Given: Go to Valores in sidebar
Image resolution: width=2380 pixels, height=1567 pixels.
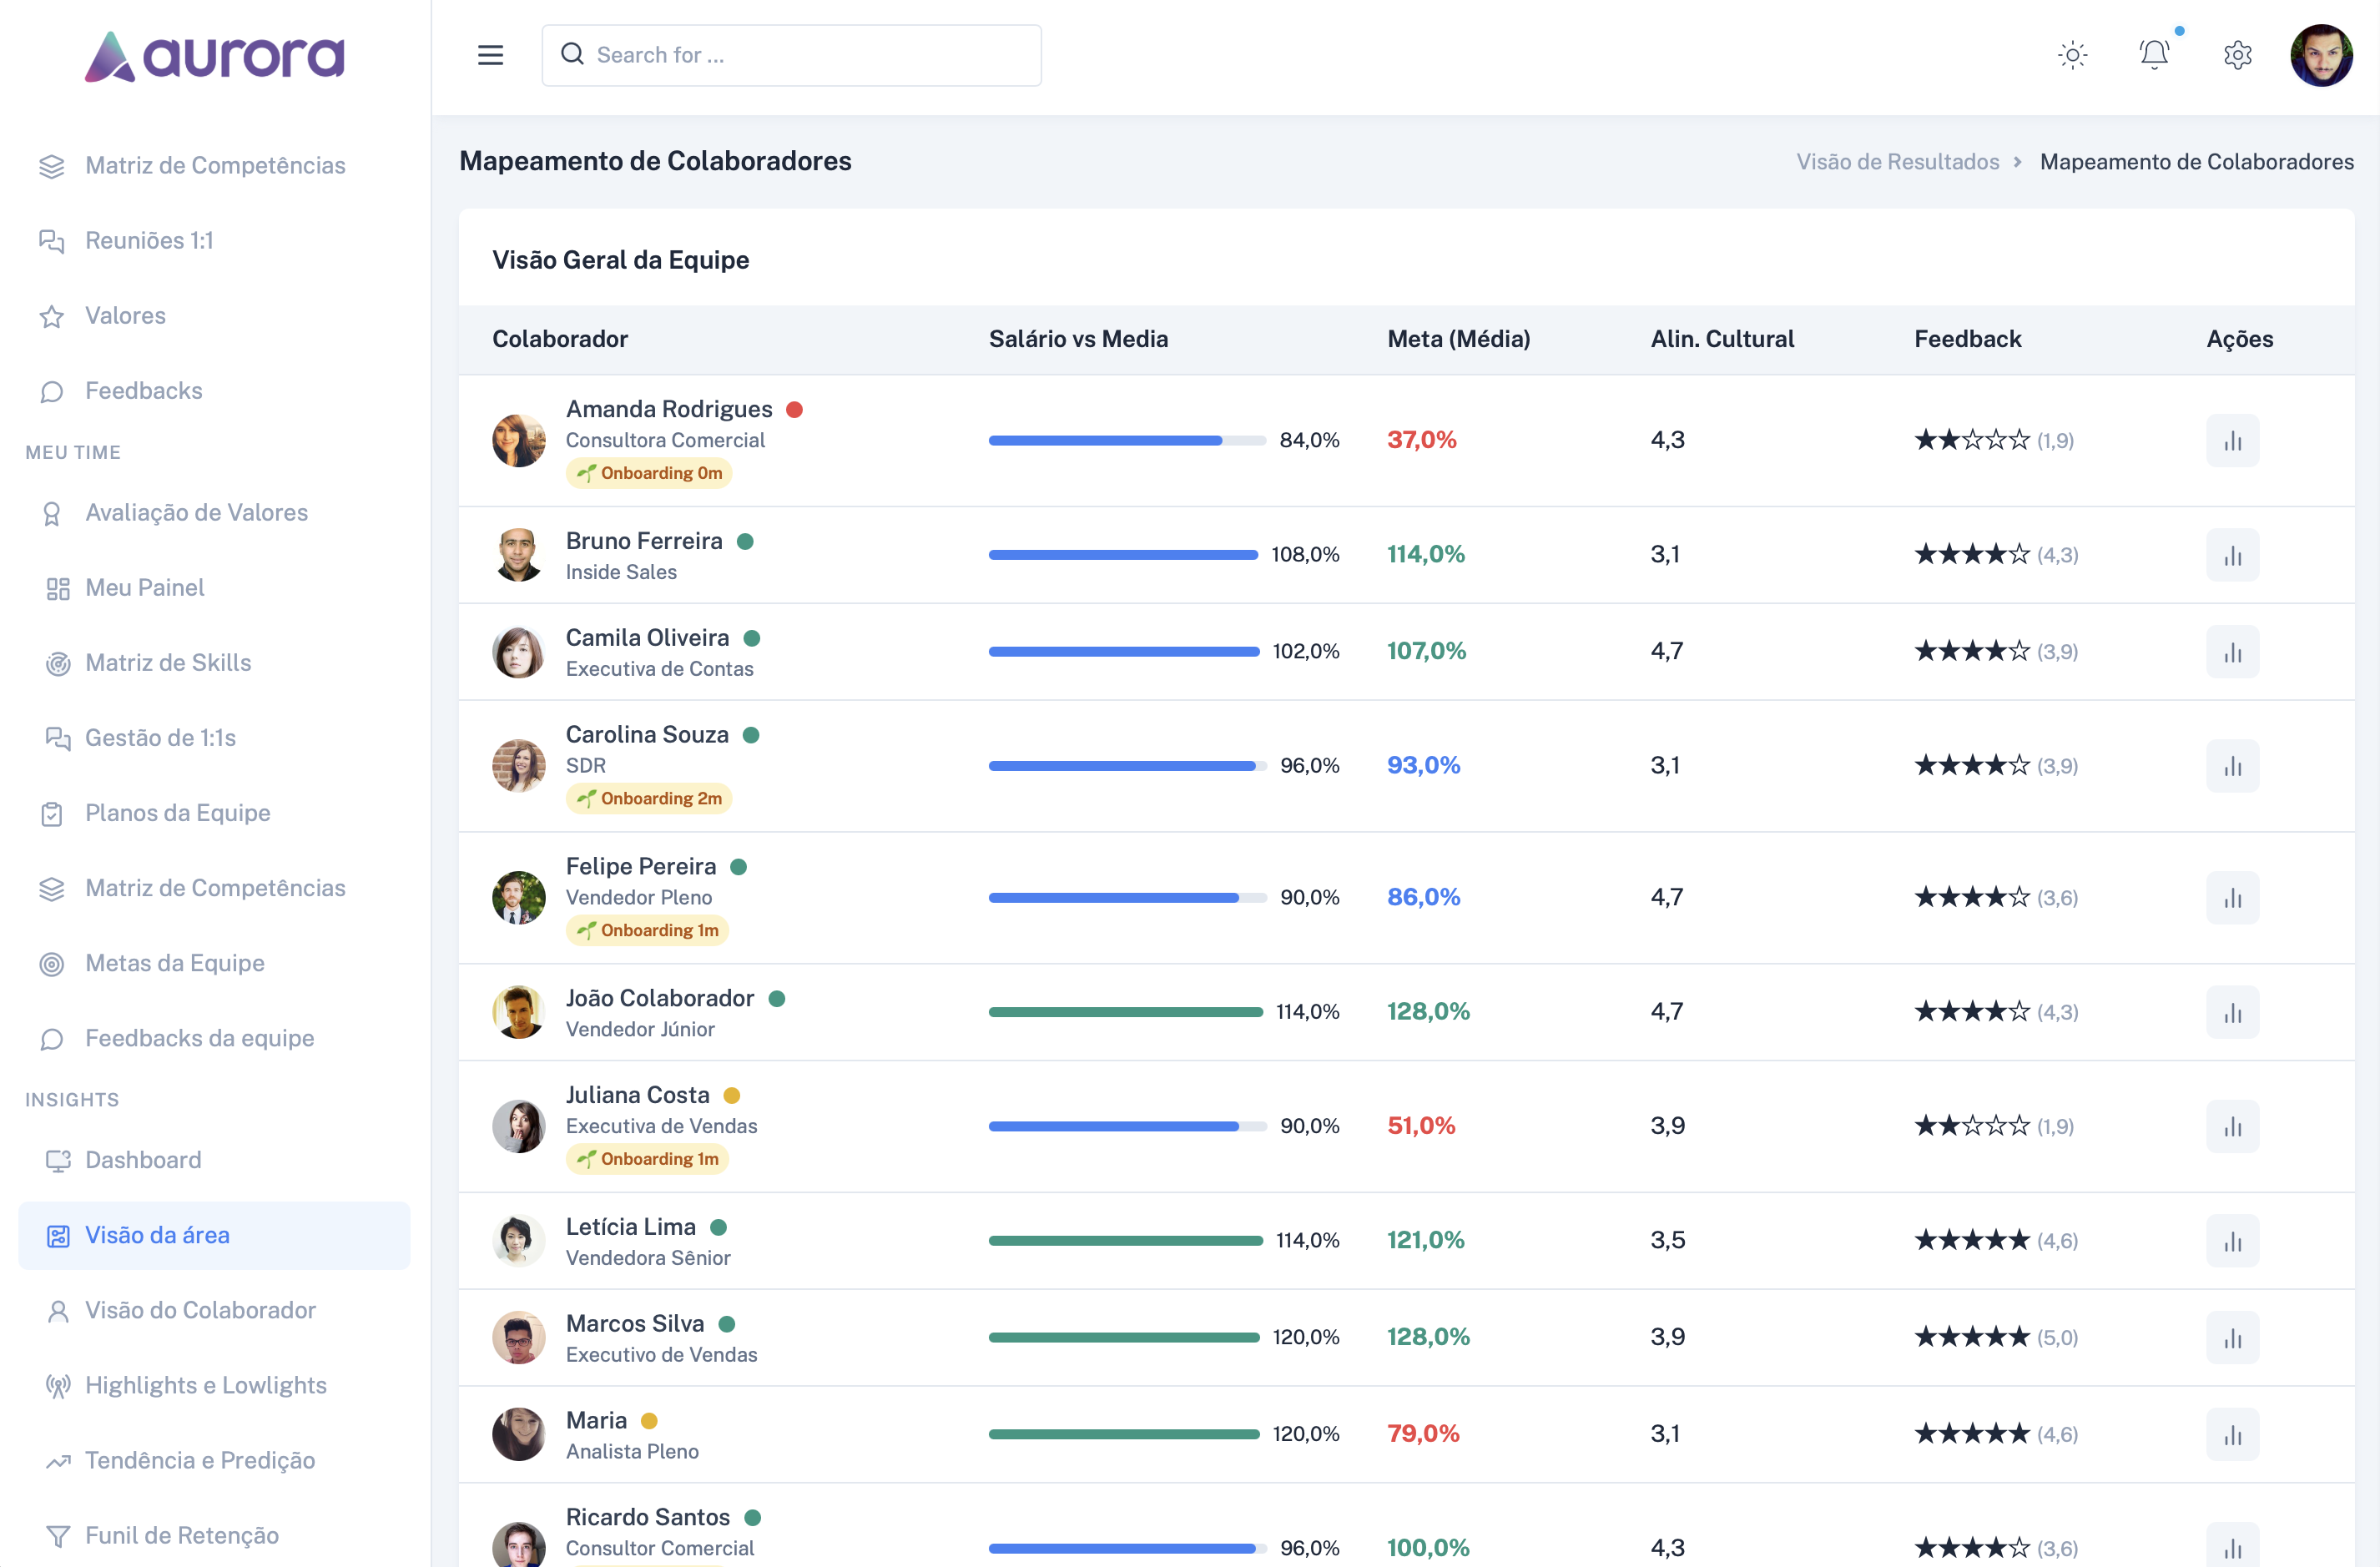Looking at the screenshot, I should 214,315.
